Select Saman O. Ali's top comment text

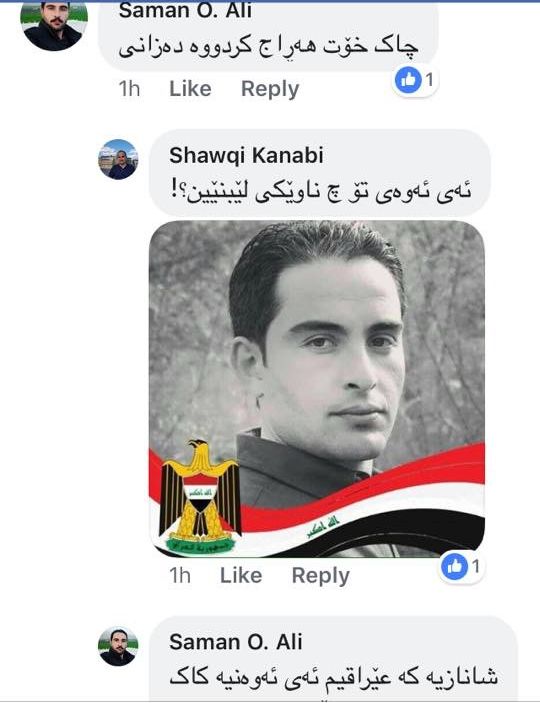click(268, 46)
